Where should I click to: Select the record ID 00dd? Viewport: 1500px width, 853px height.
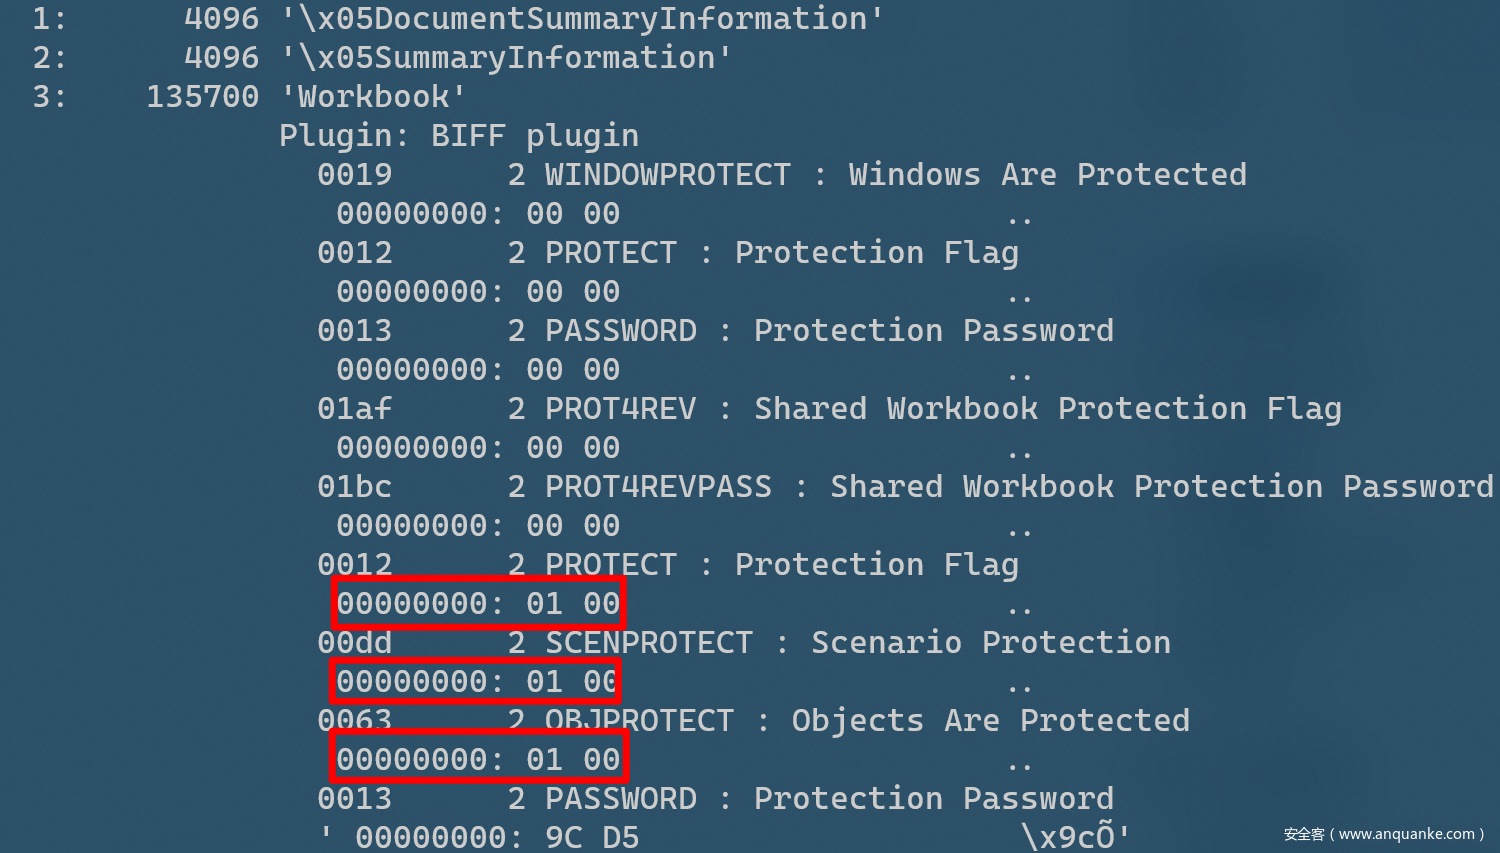[x=354, y=643]
